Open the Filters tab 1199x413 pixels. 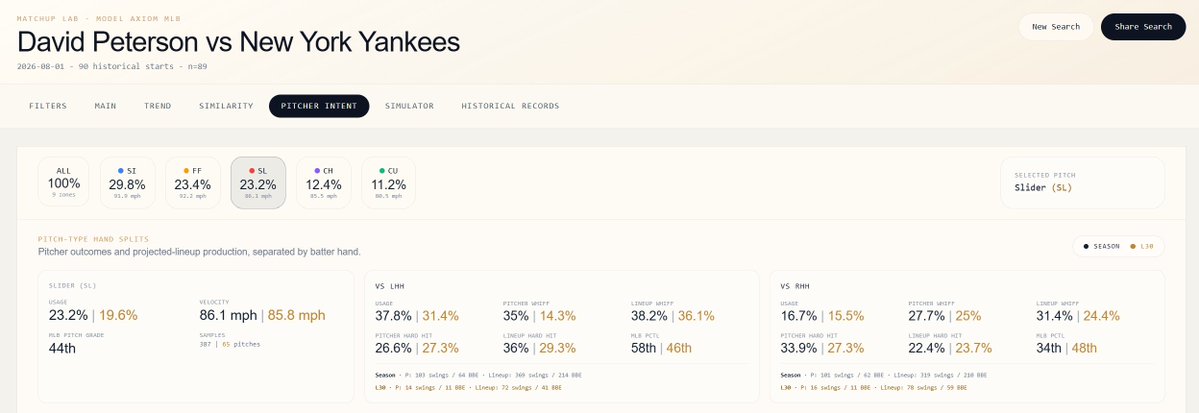(x=48, y=106)
